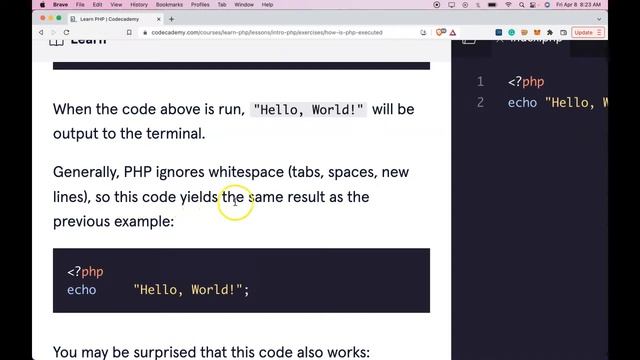
Task: Open the View menu
Action: (116, 5)
